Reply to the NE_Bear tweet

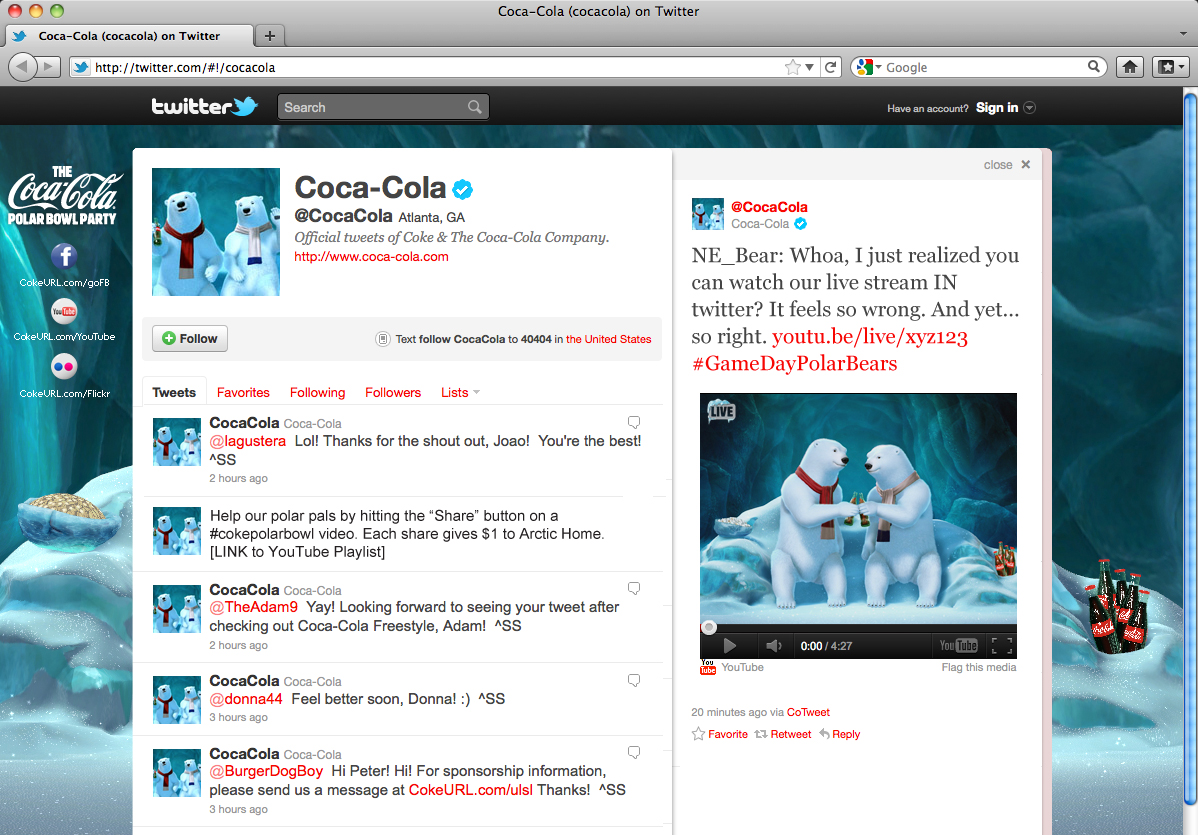point(840,734)
